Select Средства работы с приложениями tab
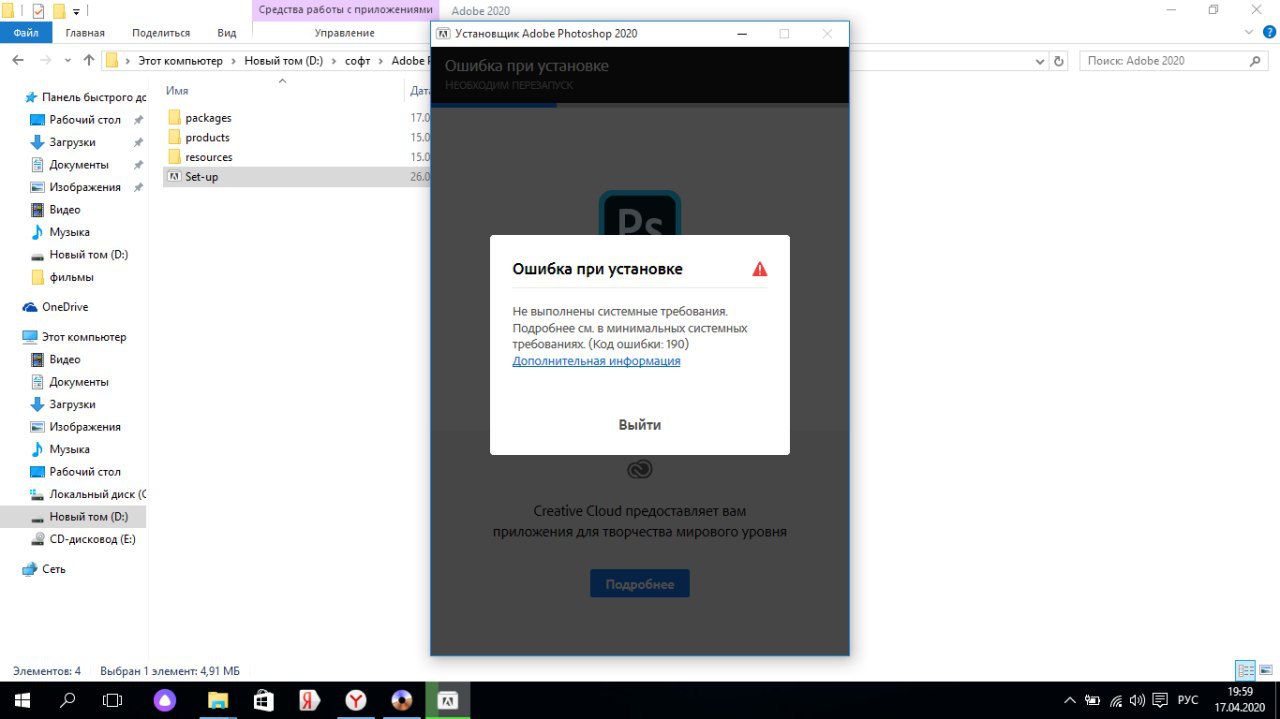The height and width of the screenshot is (719, 1280). coord(344,10)
